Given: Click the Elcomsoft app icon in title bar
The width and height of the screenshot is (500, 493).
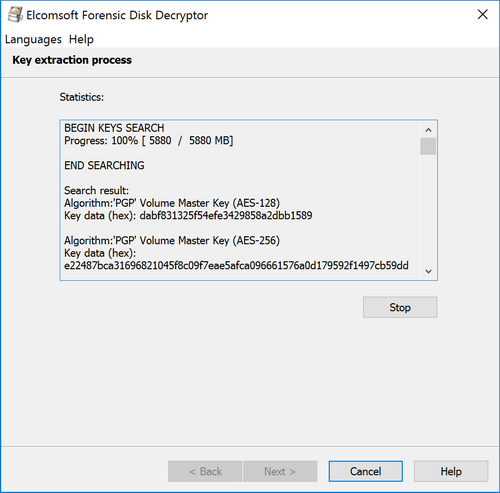Looking at the screenshot, I should click(15, 15).
